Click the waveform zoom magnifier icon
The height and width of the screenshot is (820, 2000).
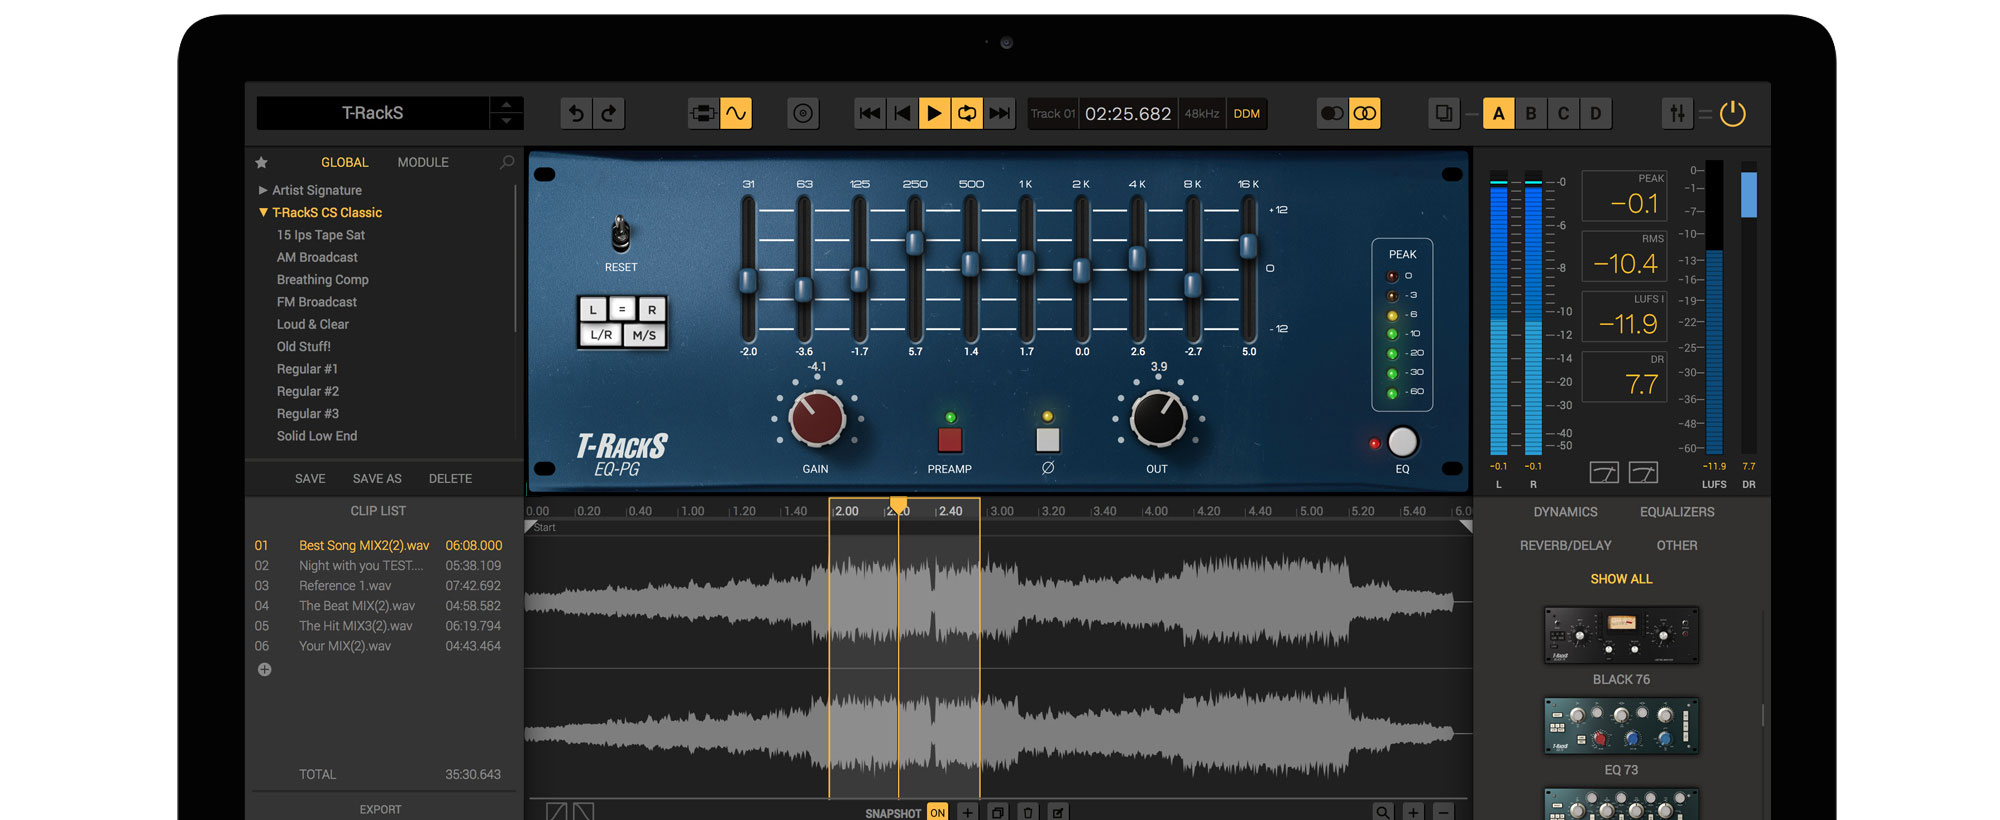point(1383,812)
